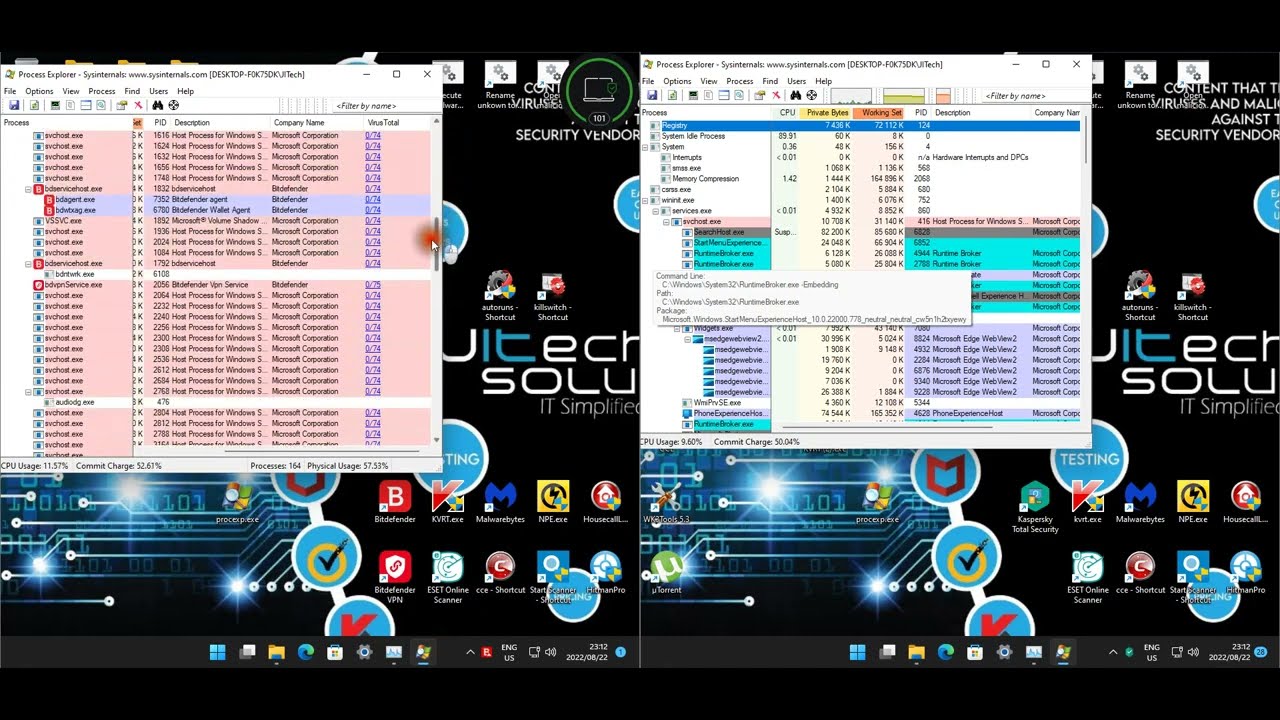Image resolution: width=1280 pixels, height=720 pixels.
Task: Open Options menu in left Process Explorer
Action: [39, 91]
